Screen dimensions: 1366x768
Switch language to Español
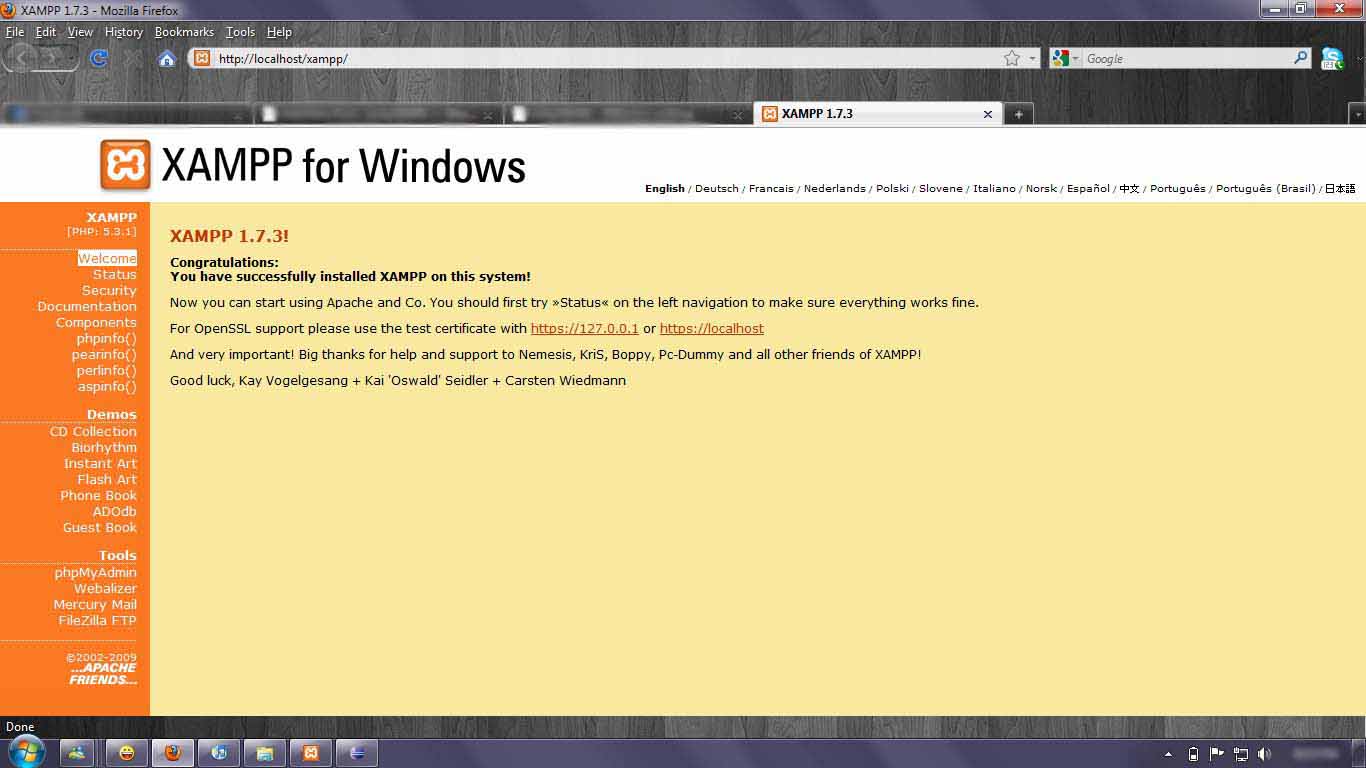click(x=1088, y=188)
